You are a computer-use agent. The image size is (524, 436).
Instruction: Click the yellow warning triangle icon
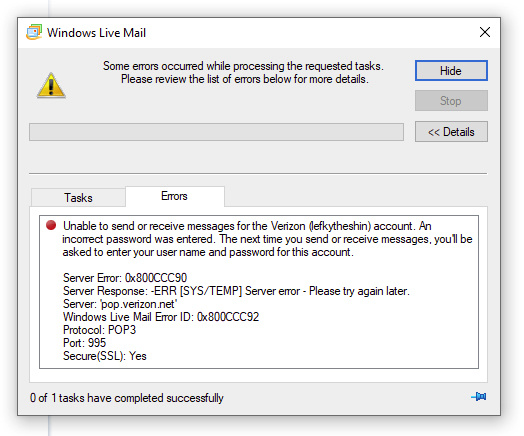coord(51,86)
